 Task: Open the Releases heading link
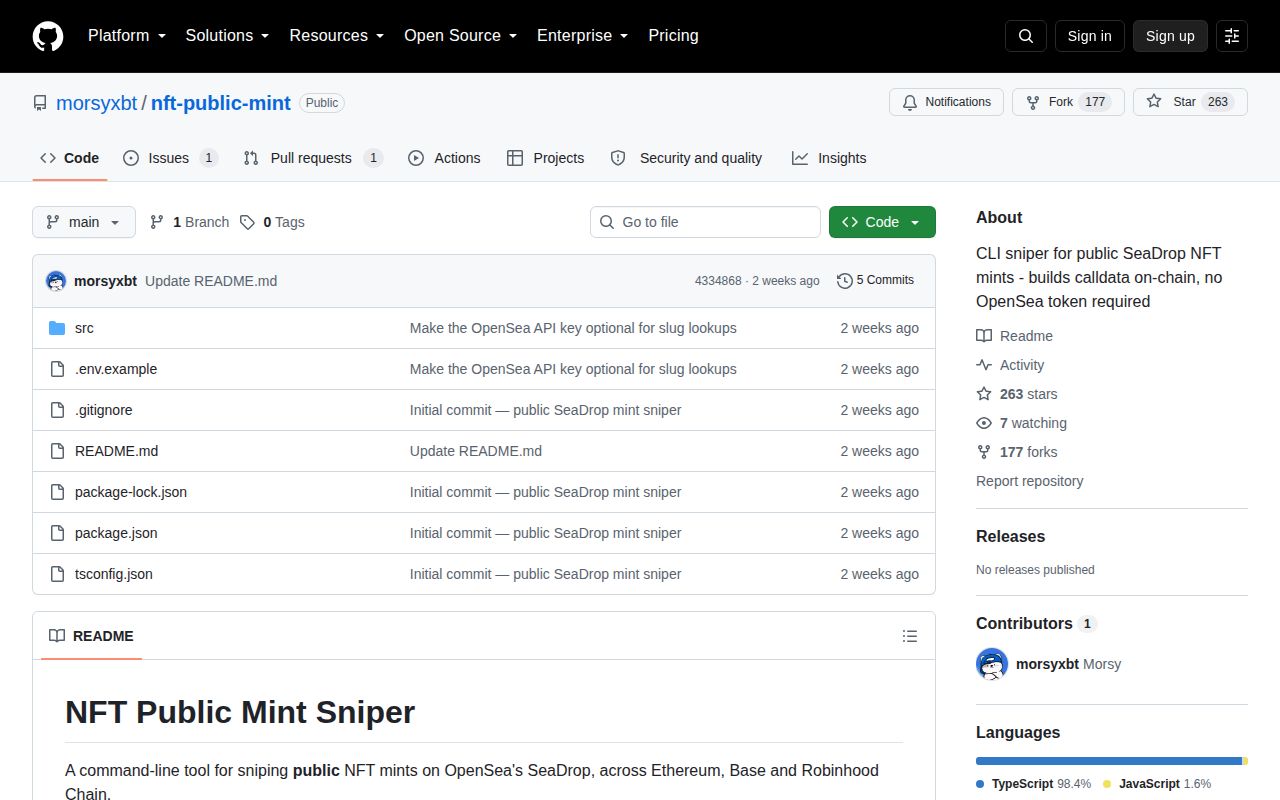(1010, 536)
